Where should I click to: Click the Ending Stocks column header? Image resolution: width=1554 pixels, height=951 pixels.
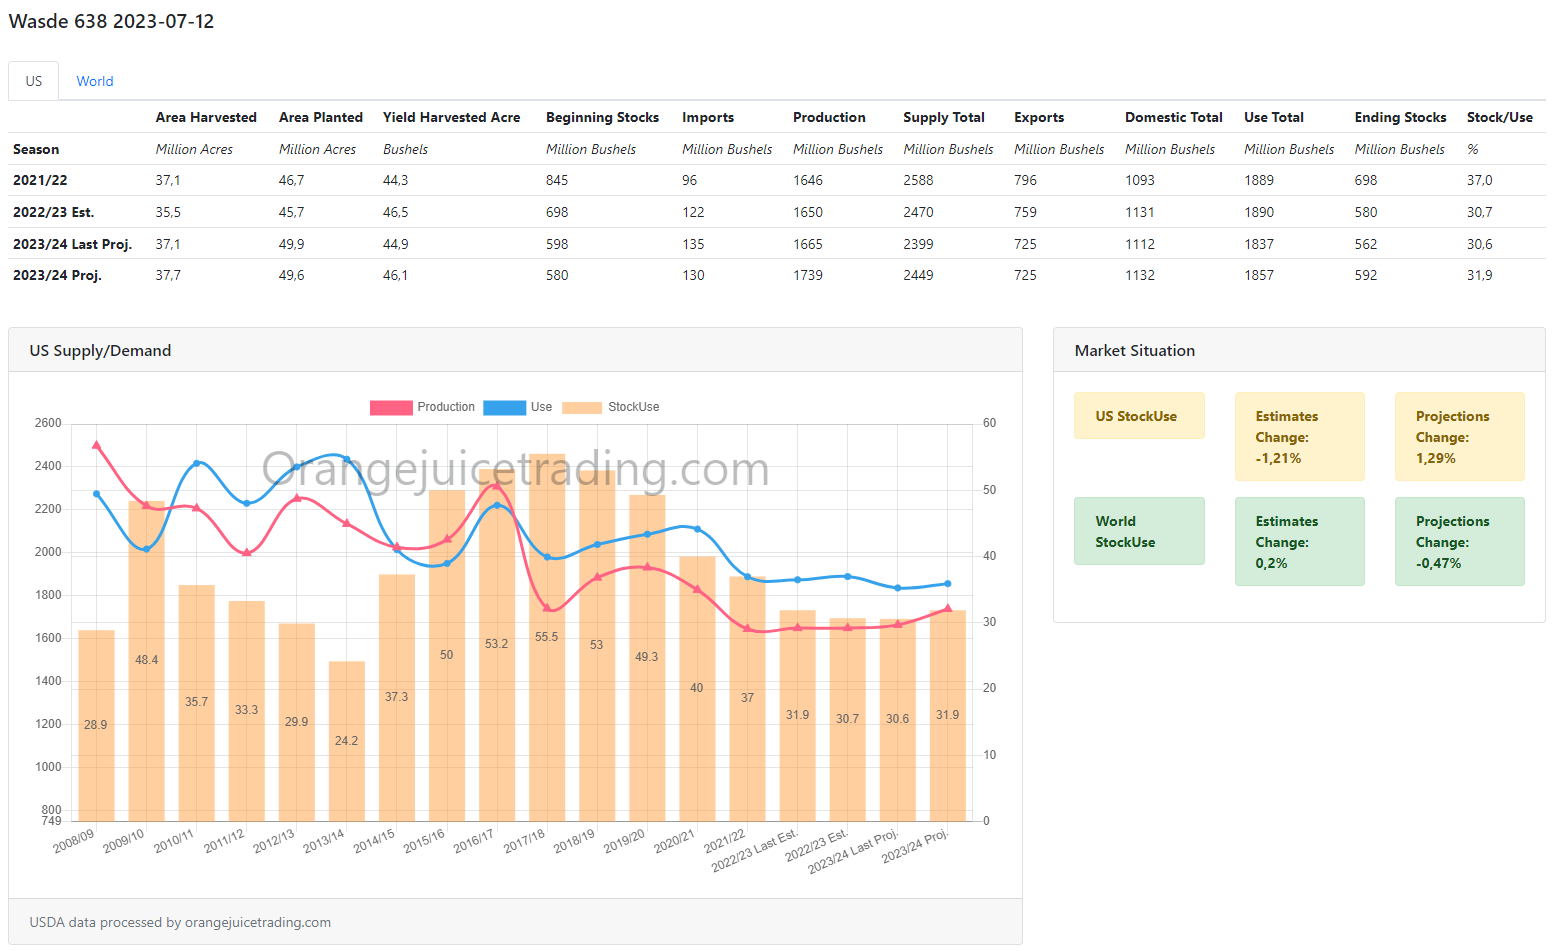point(1400,117)
